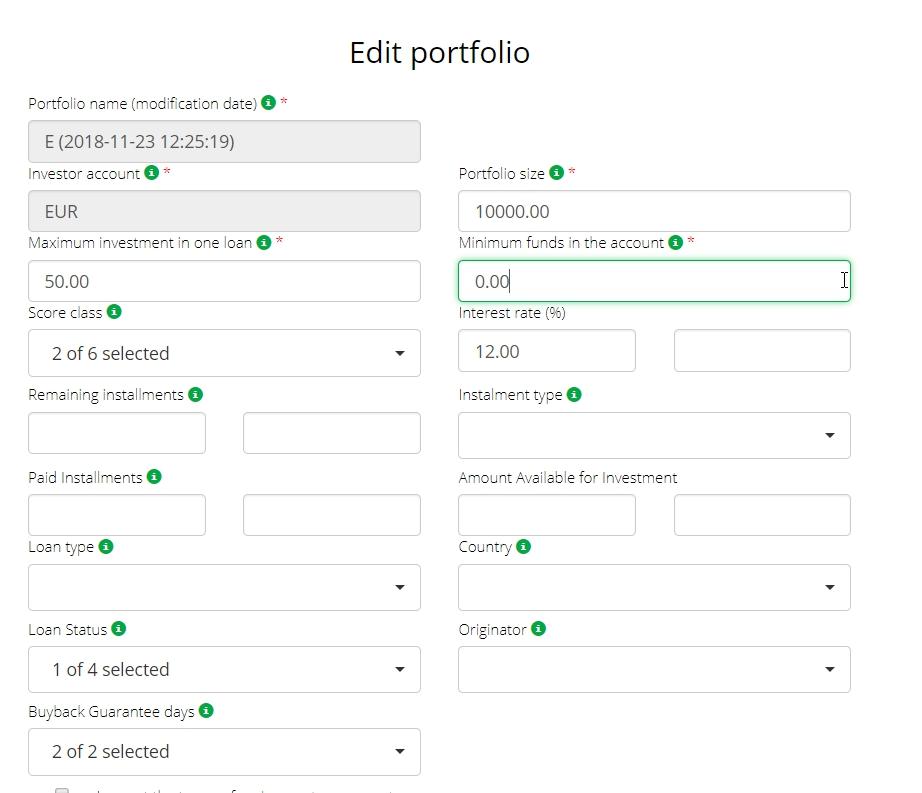Click info icon for Maximum investment in one loan
Image resolution: width=922 pixels, height=793 pixels.
(x=263, y=242)
